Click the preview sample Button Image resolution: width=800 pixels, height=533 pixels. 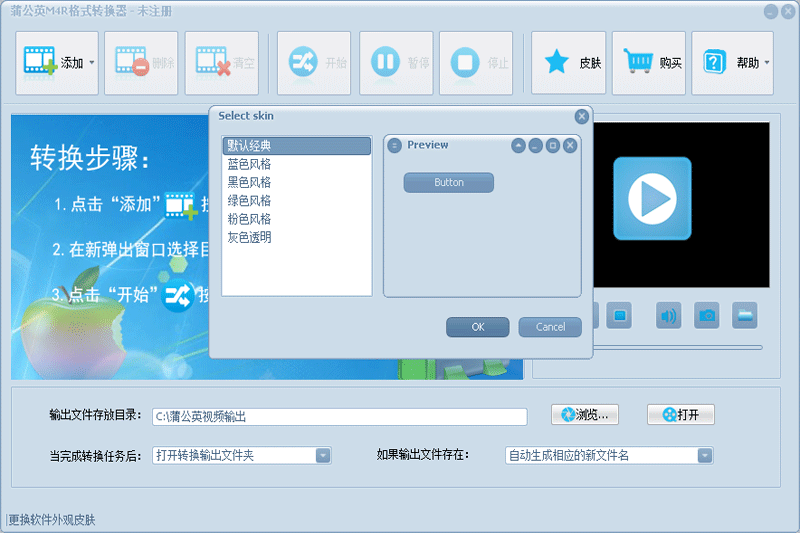click(x=448, y=183)
